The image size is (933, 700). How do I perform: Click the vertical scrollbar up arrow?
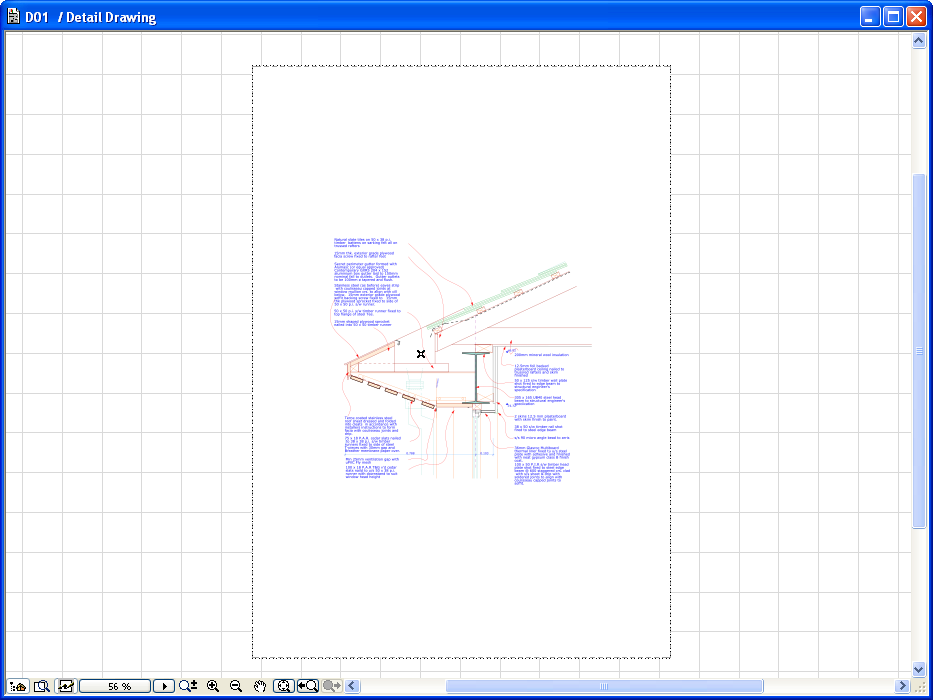(x=918, y=40)
